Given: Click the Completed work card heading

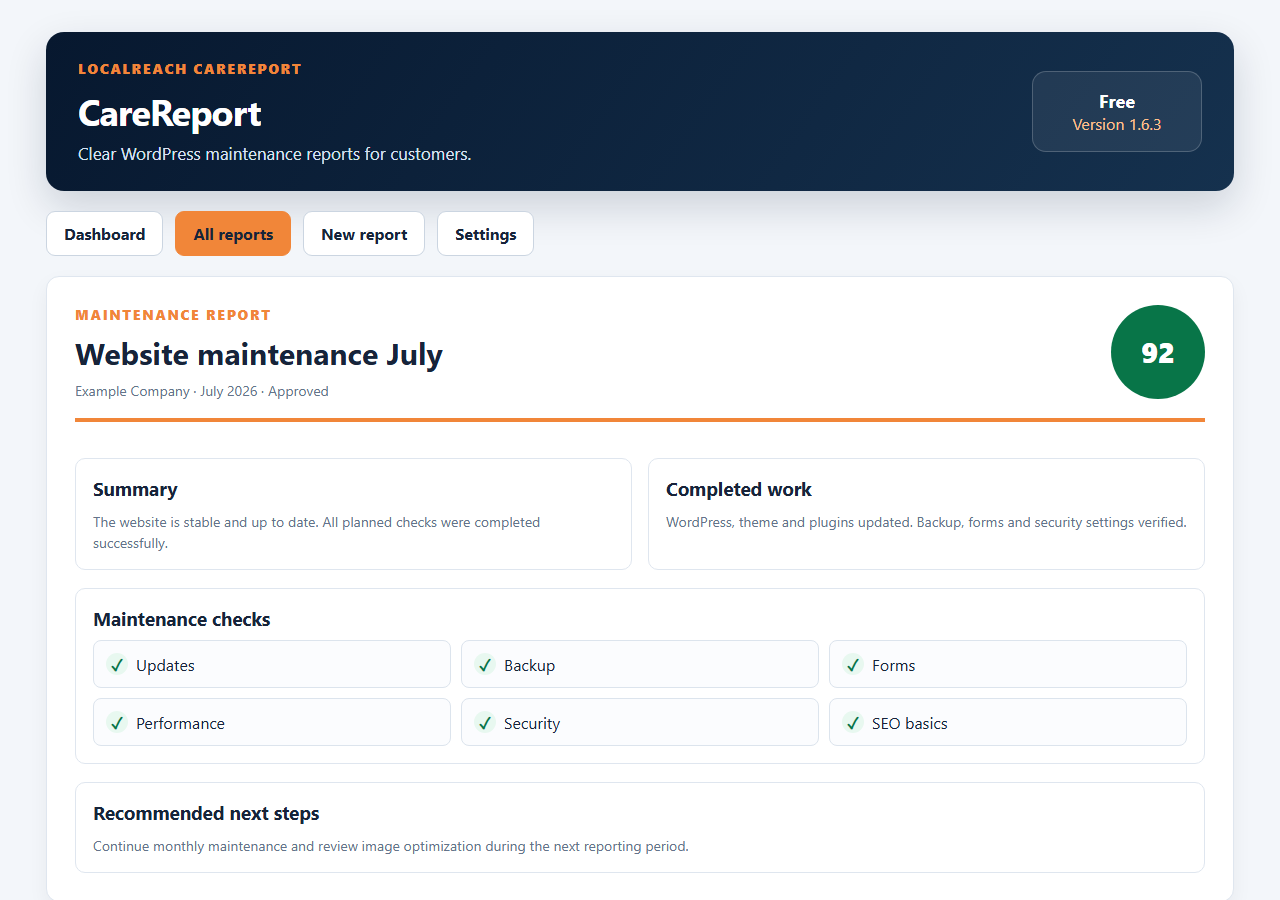Looking at the screenshot, I should pos(739,489).
